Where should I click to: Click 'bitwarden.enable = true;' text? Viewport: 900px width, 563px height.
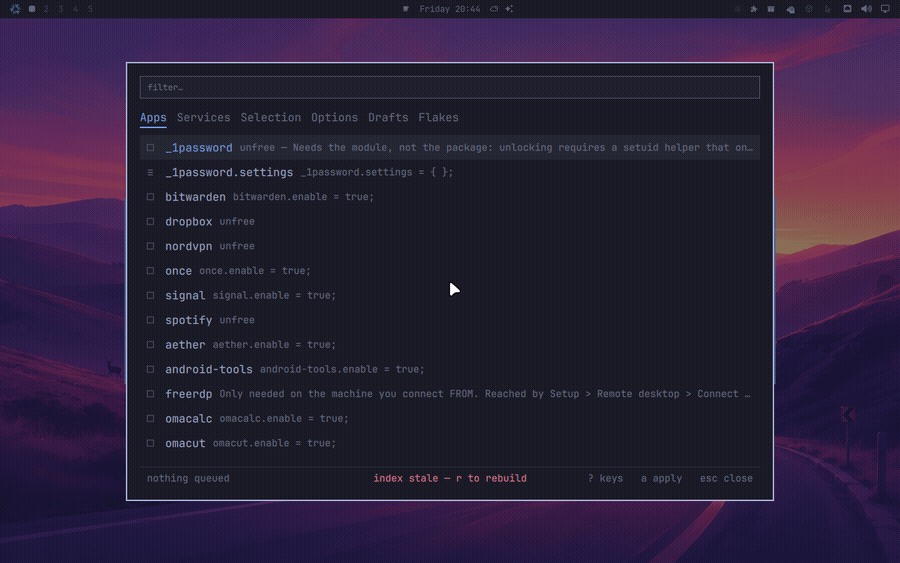click(x=303, y=197)
